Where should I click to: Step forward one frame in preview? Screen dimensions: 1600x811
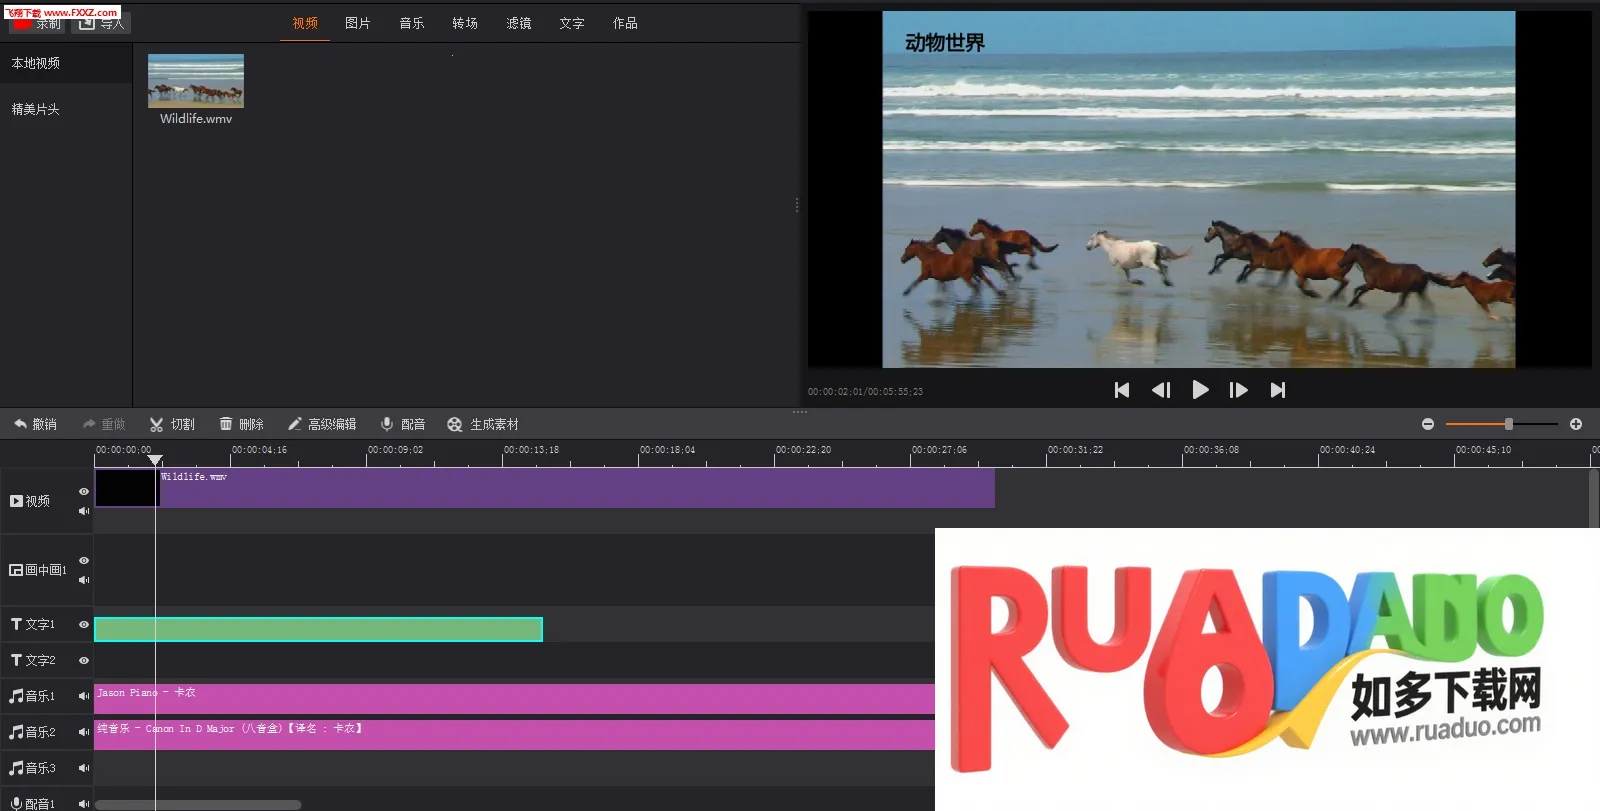click(x=1238, y=390)
